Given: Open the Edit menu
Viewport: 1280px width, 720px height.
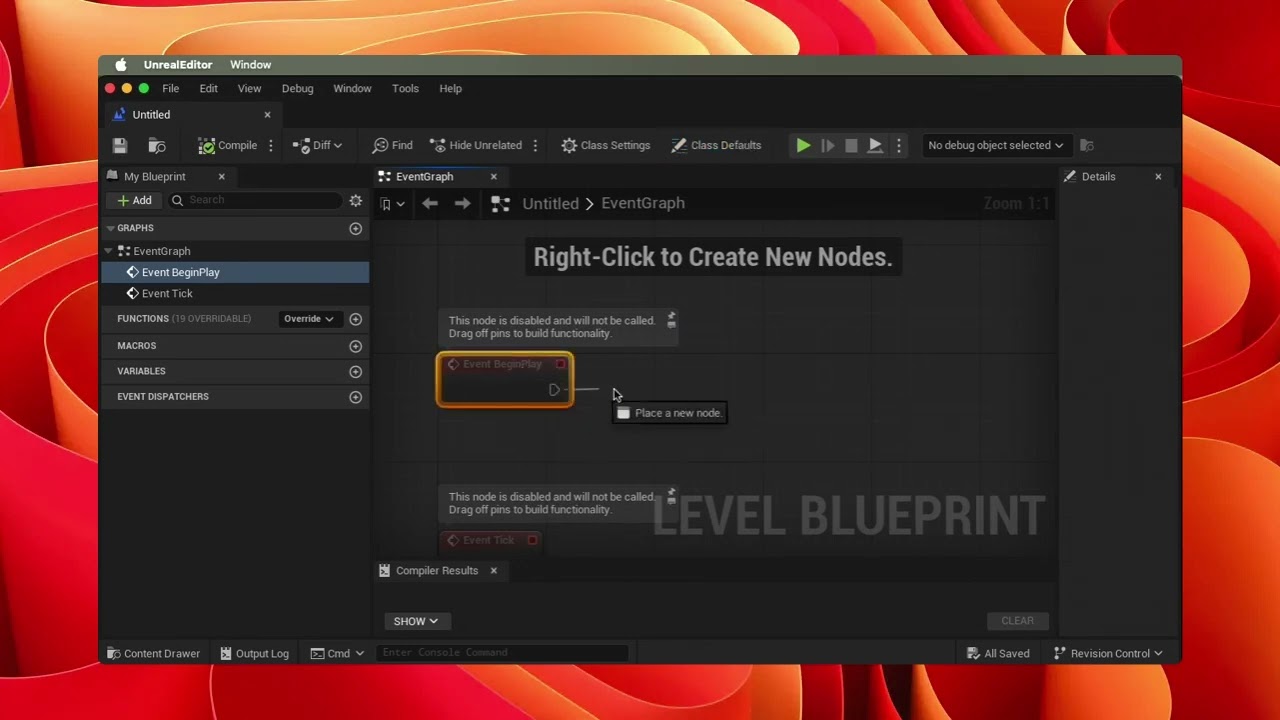Looking at the screenshot, I should (x=208, y=89).
